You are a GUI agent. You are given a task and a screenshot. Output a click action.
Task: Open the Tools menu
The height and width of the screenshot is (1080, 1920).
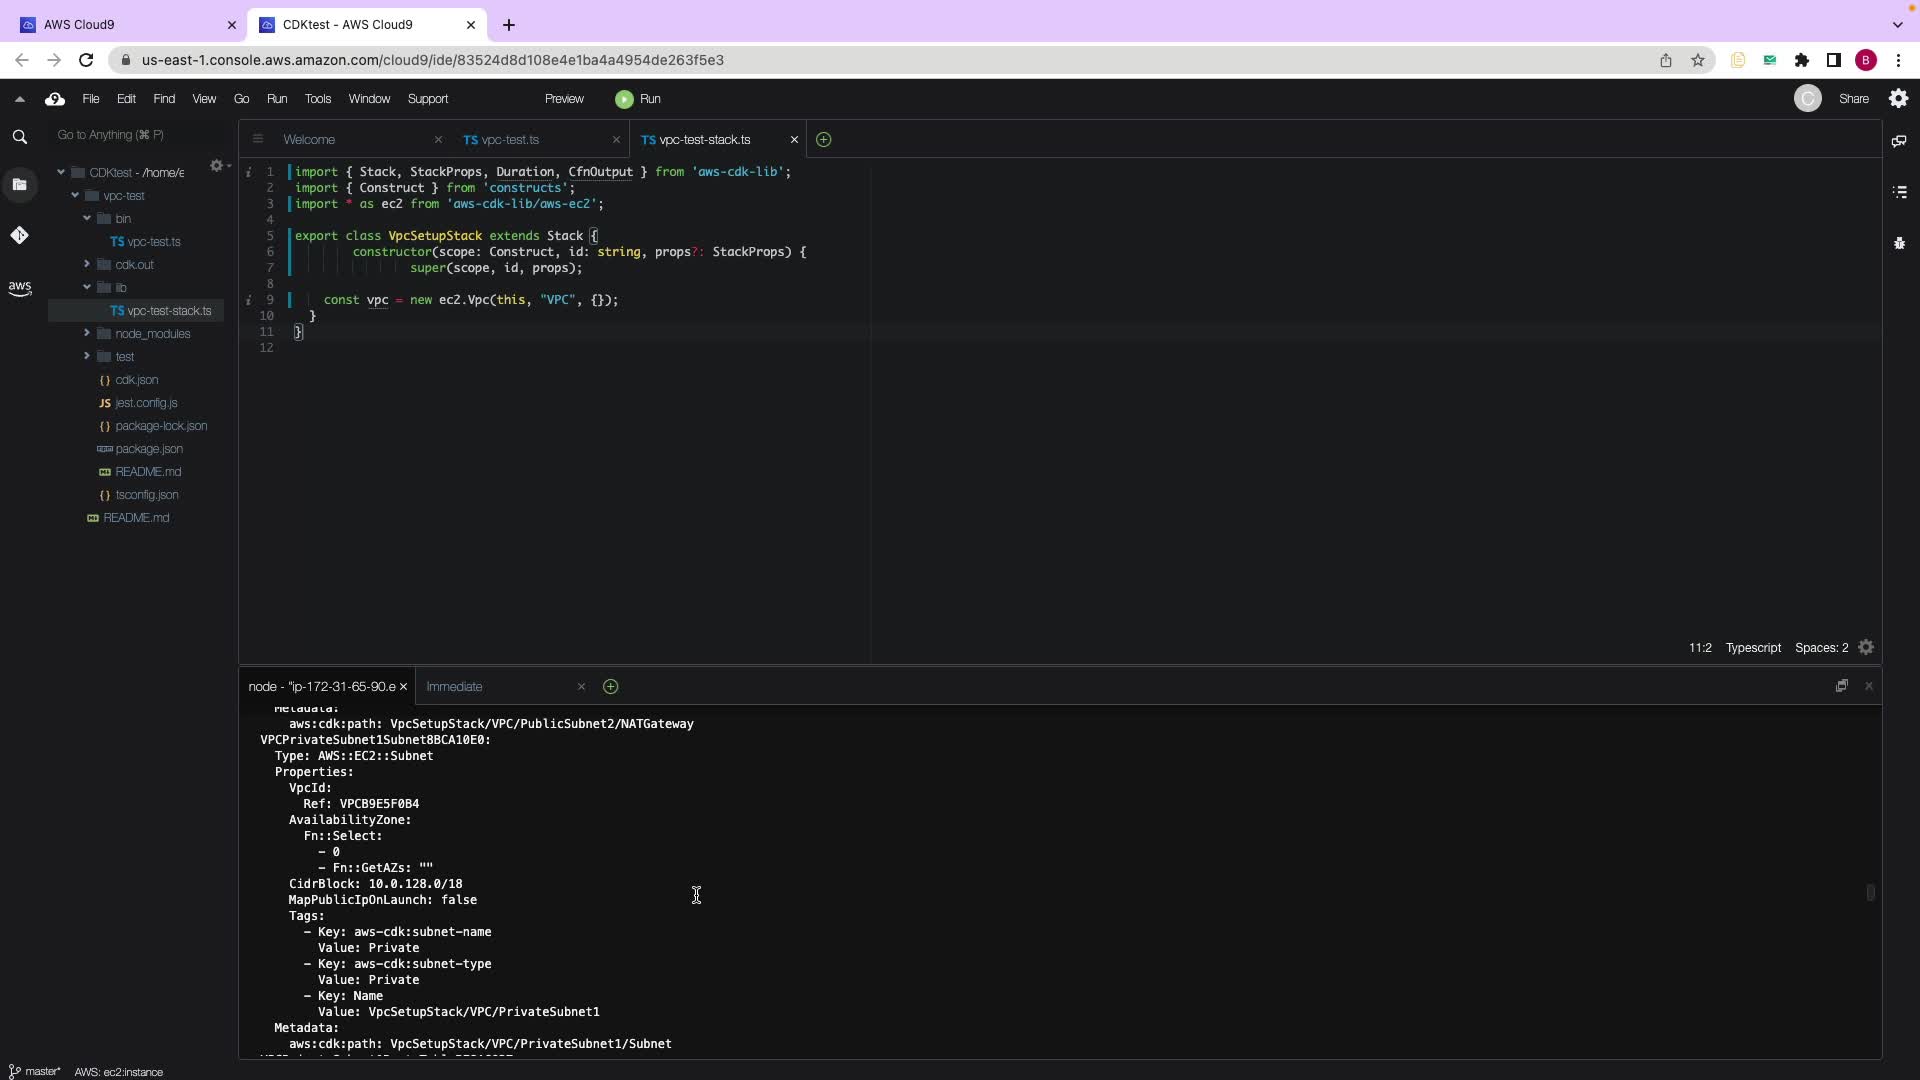coord(317,99)
